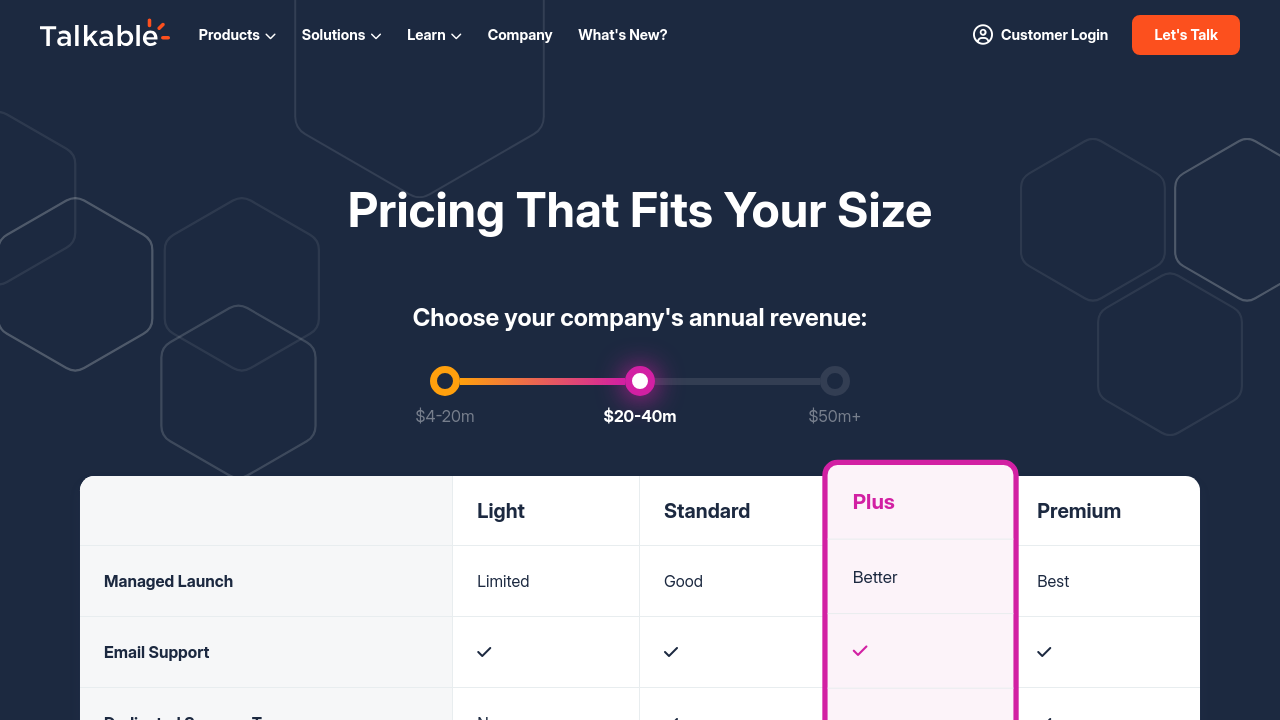This screenshot has width=1280, height=720.
Task: Select the $4-20m revenue point
Action: point(445,381)
